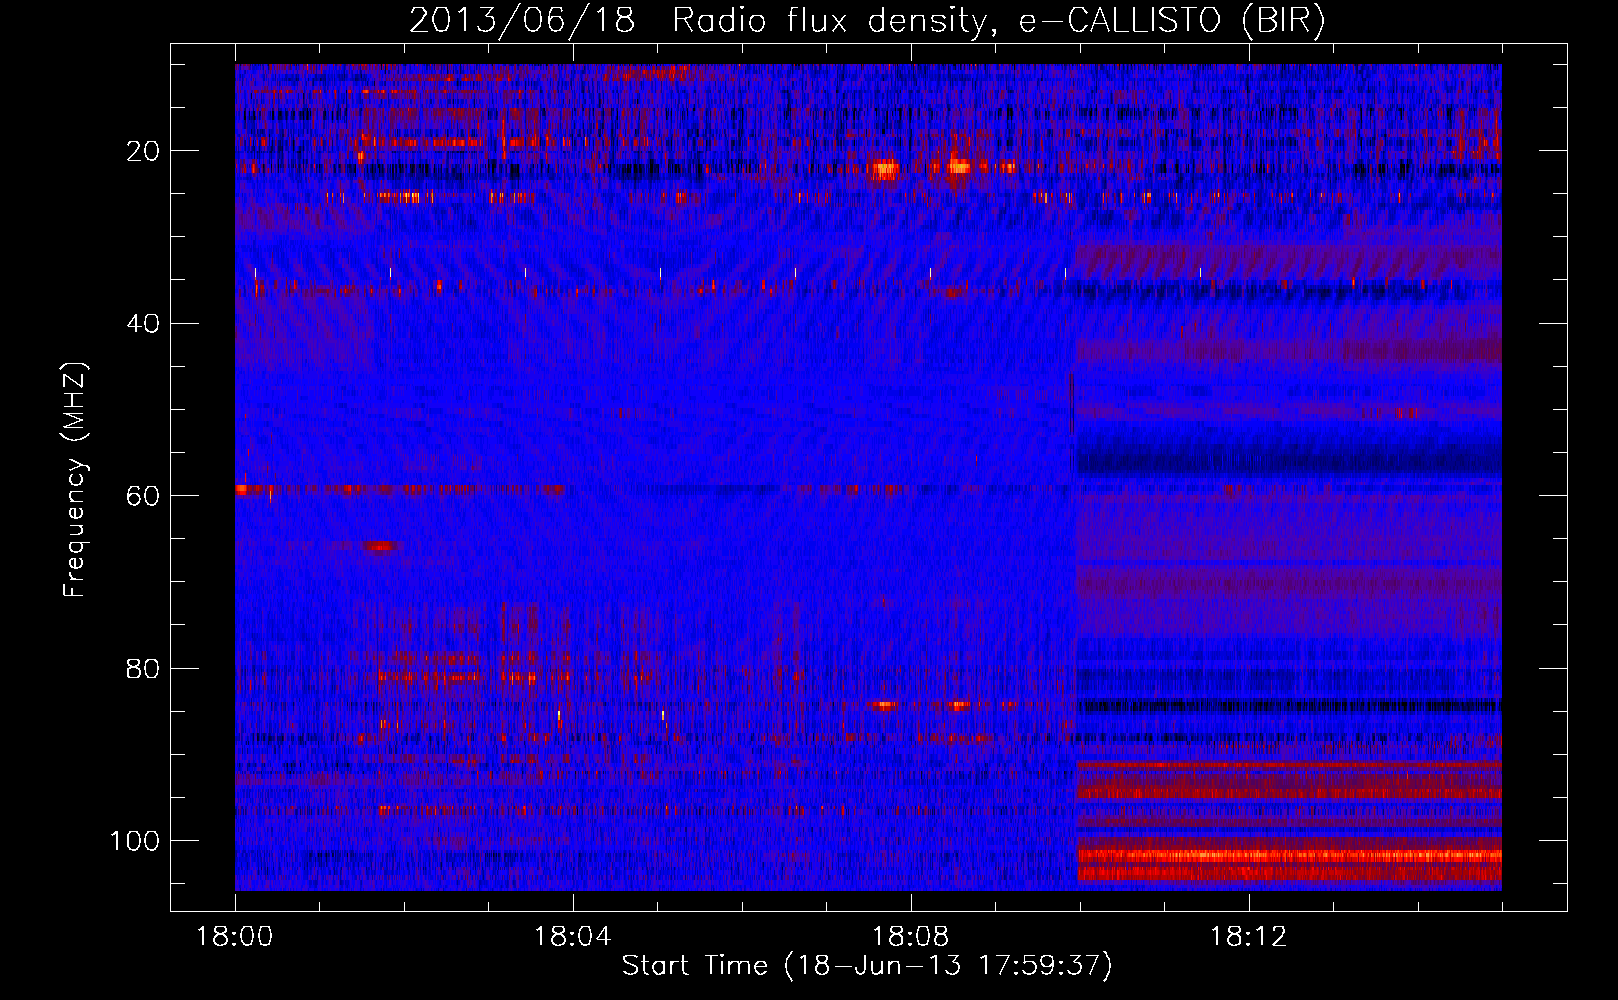Click the '18:08' time tick label
1618x1000 pixels.
coord(910,937)
